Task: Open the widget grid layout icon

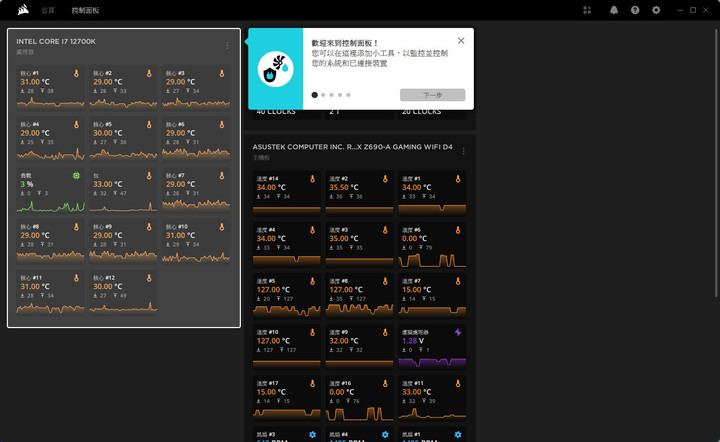Action: (587, 10)
